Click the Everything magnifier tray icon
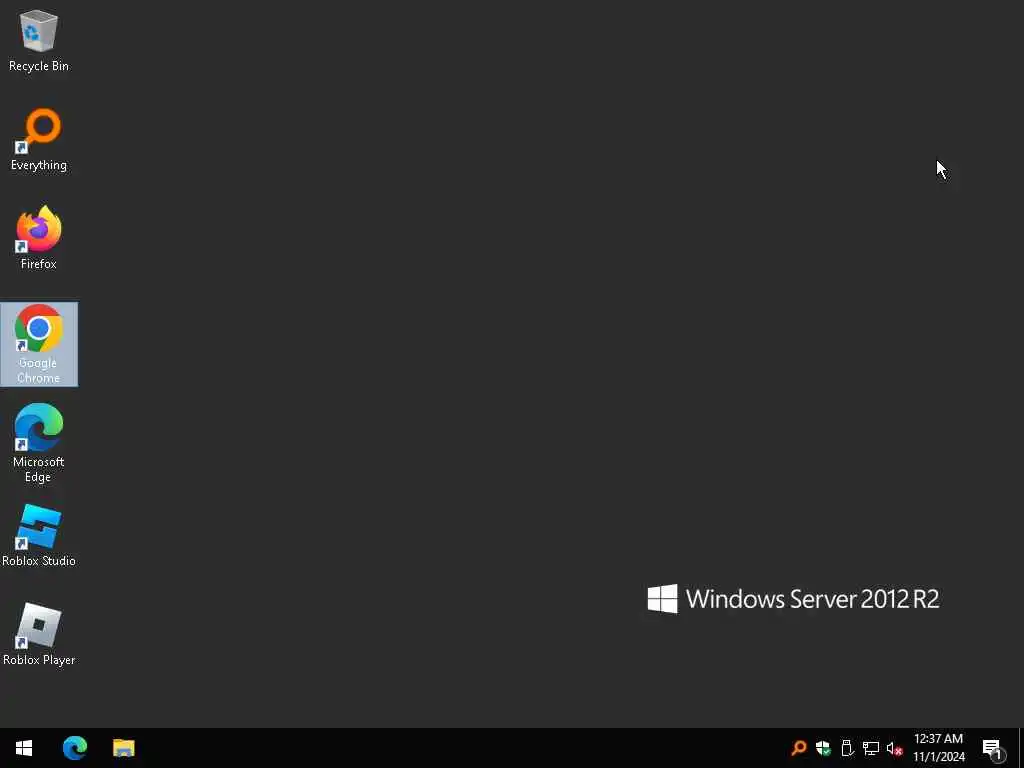Image resolution: width=1024 pixels, height=768 pixels. (799, 748)
